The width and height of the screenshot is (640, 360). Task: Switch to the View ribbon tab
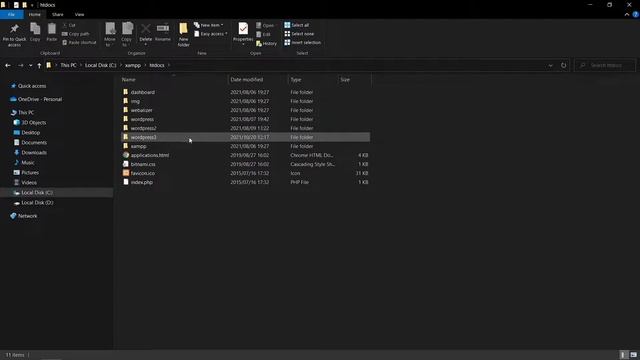79,14
